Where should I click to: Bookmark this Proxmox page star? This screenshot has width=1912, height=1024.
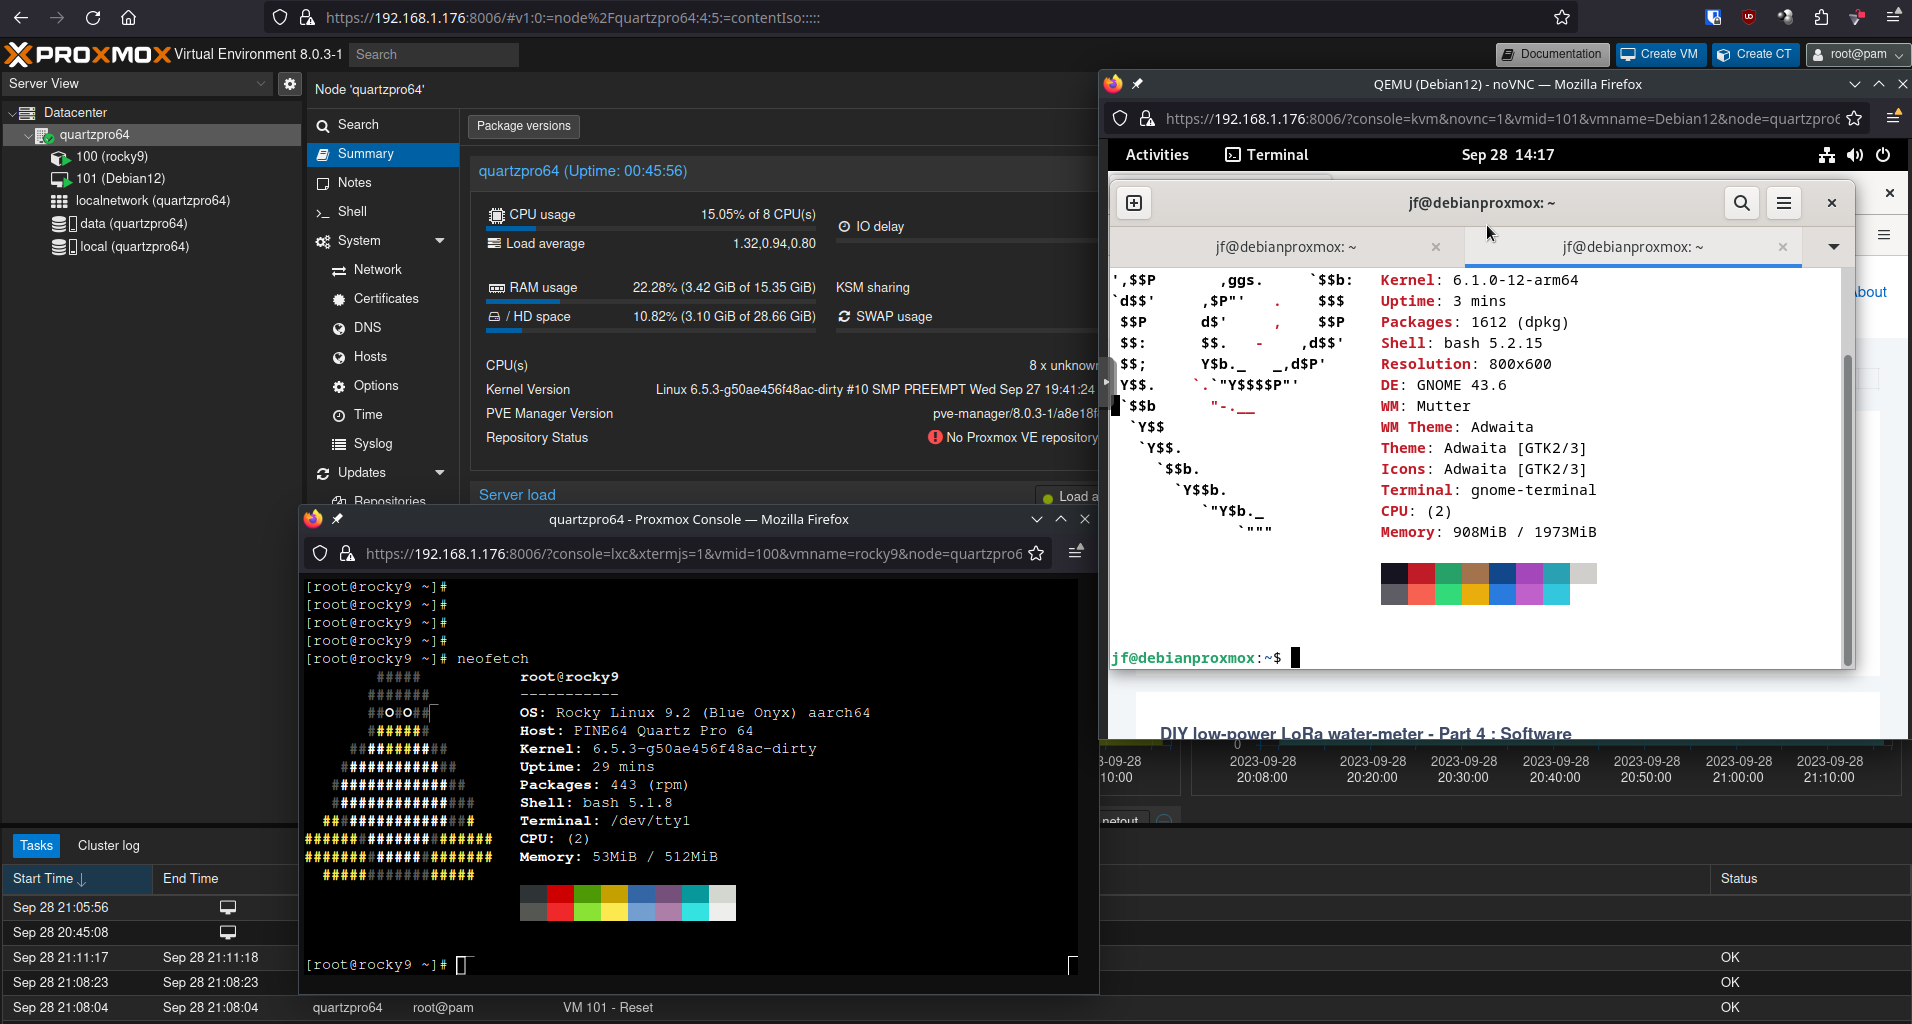(x=1562, y=17)
